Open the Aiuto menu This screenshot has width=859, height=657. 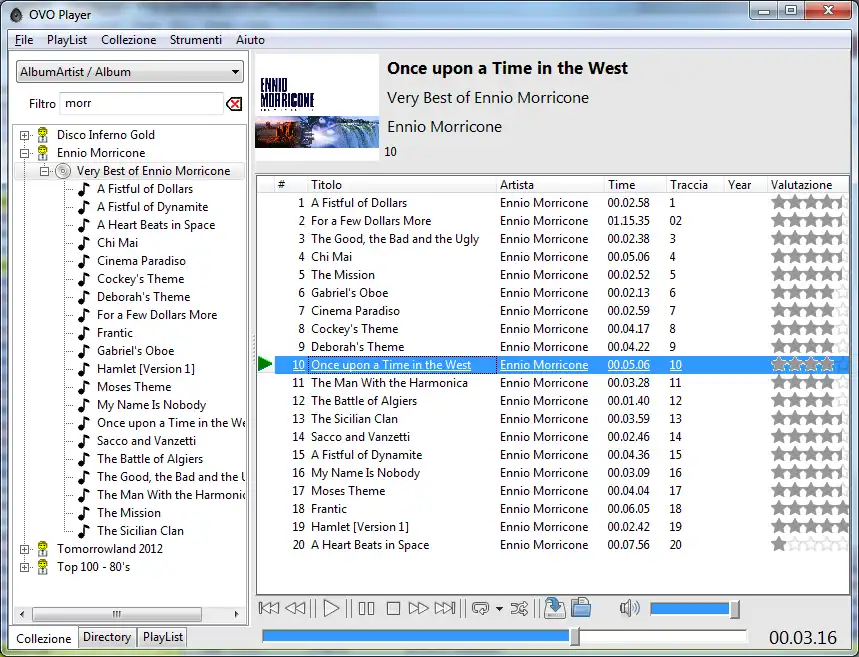pyautogui.click(x=250, y=39)
